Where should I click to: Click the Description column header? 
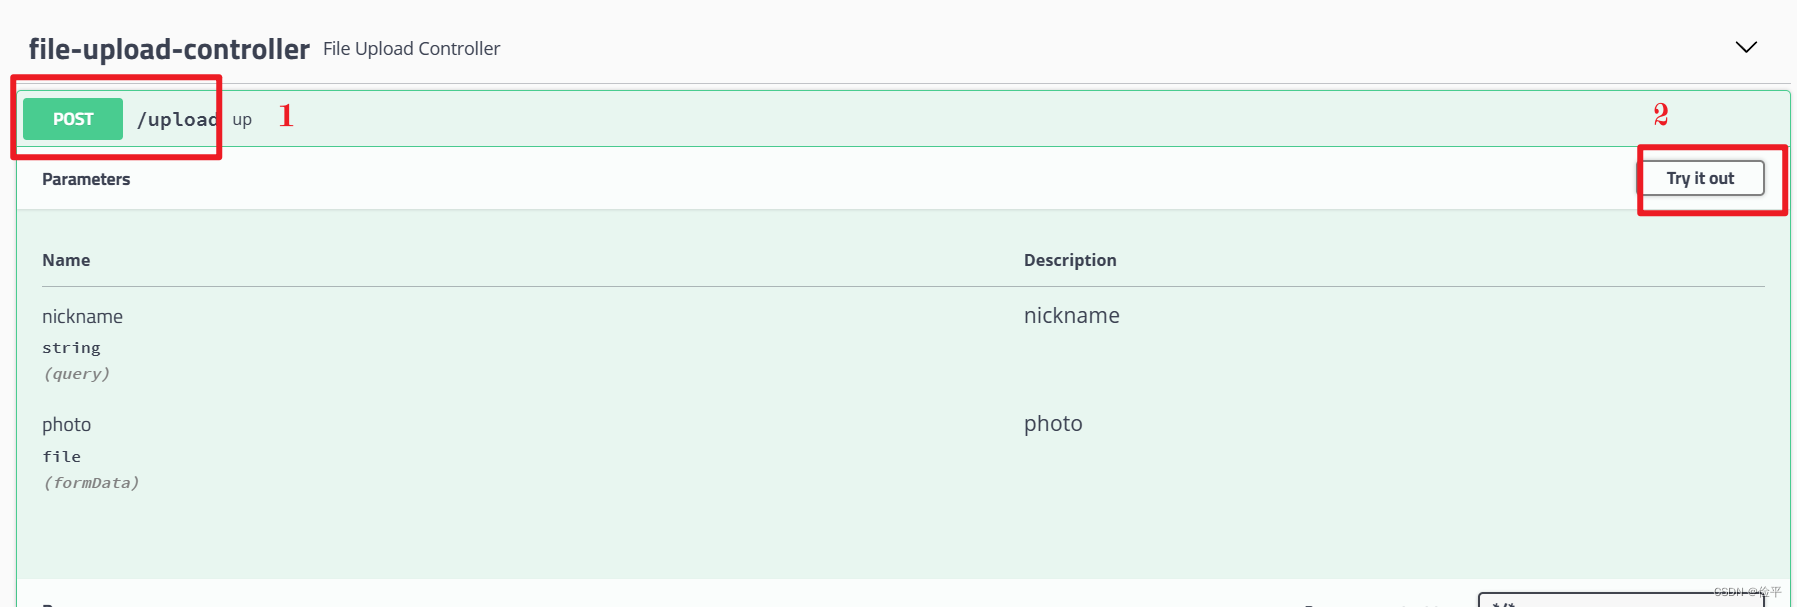click(x=1070, y=260)
